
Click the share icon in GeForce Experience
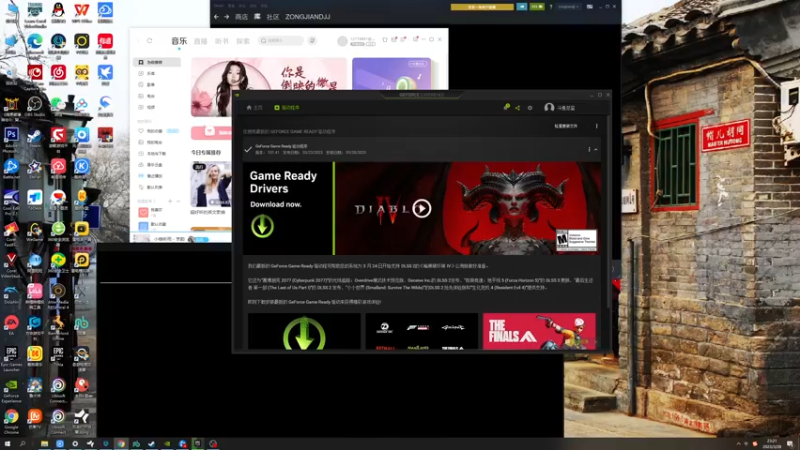pos(517,108)
